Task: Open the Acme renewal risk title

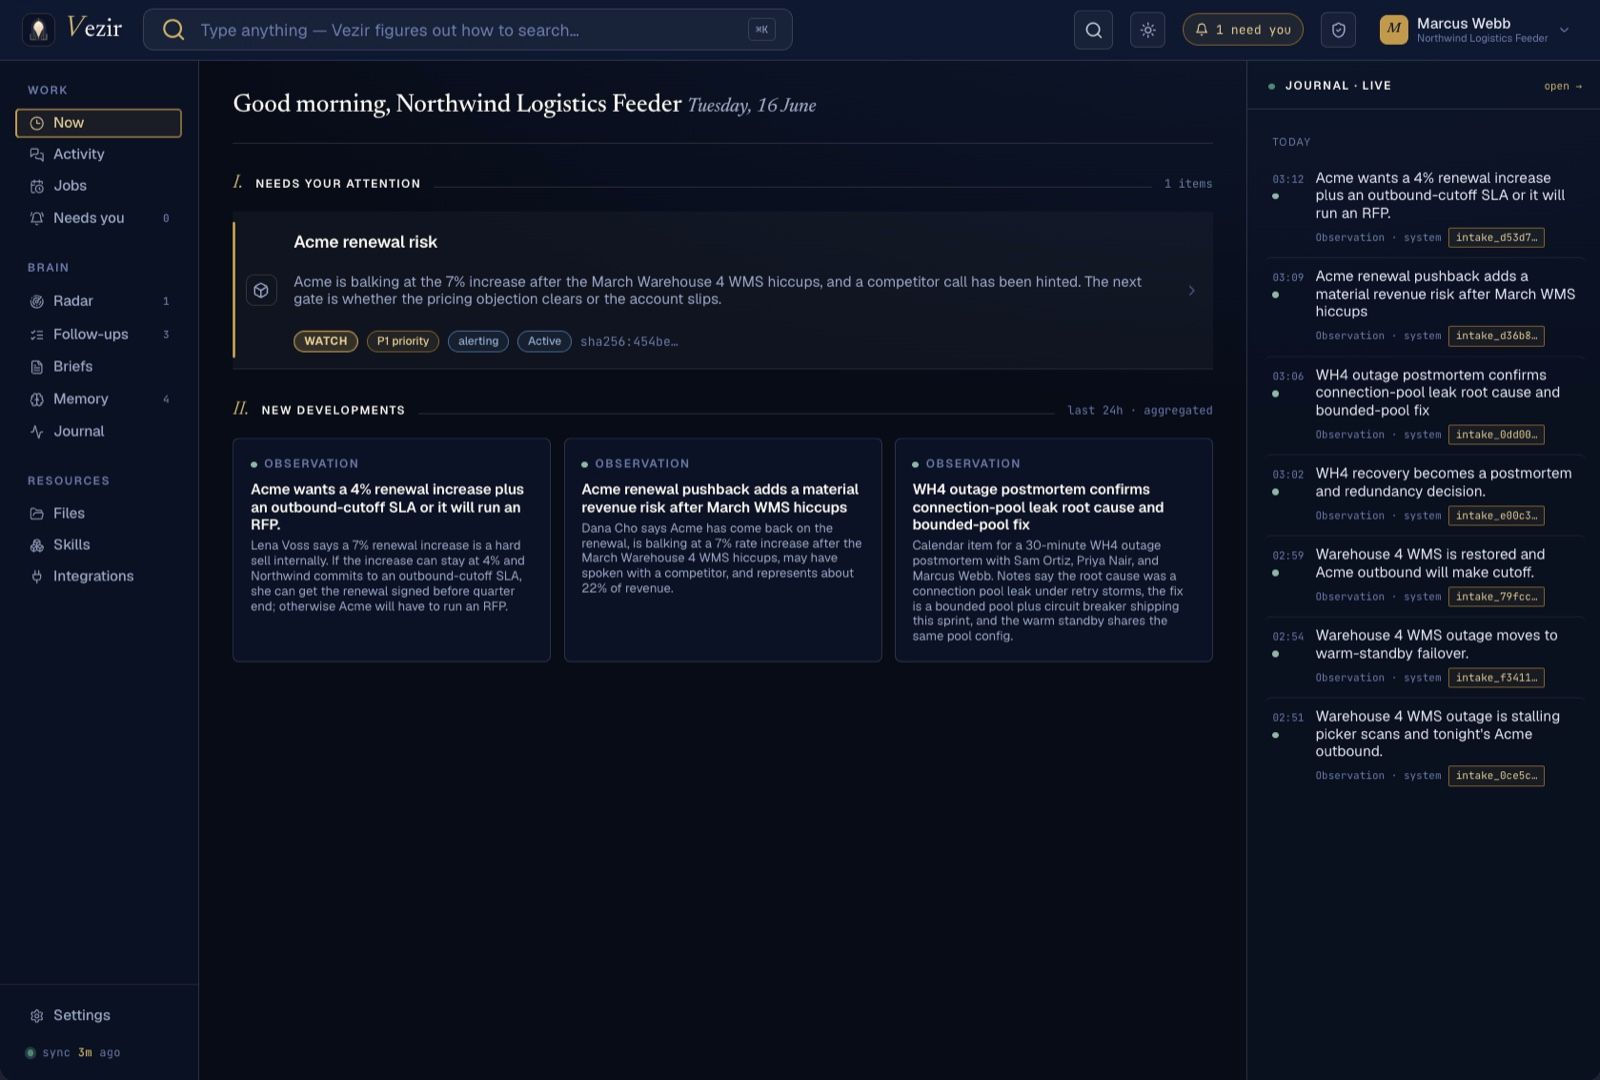Action: click(365, 242)
